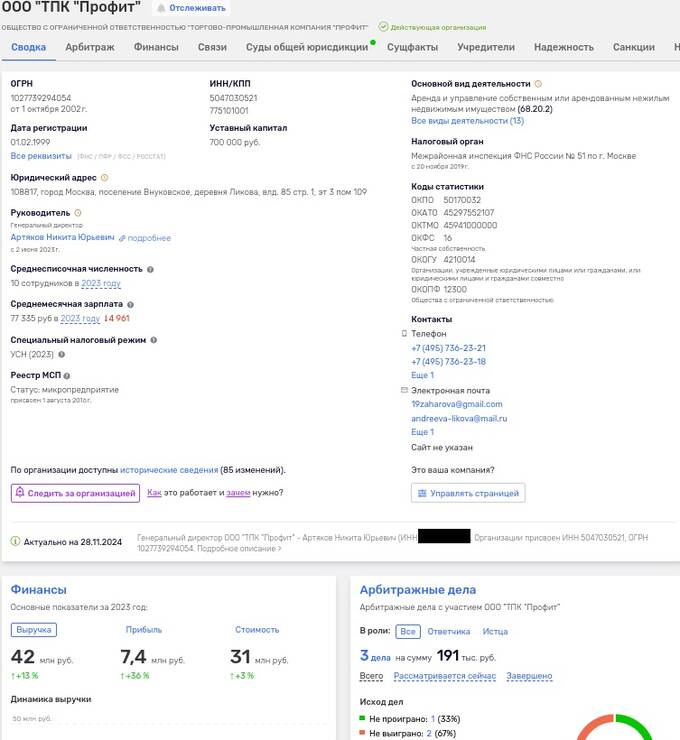This screenshot has width=680, height=740.
Task: Select the Все role filter
Action: pos(408,631)
